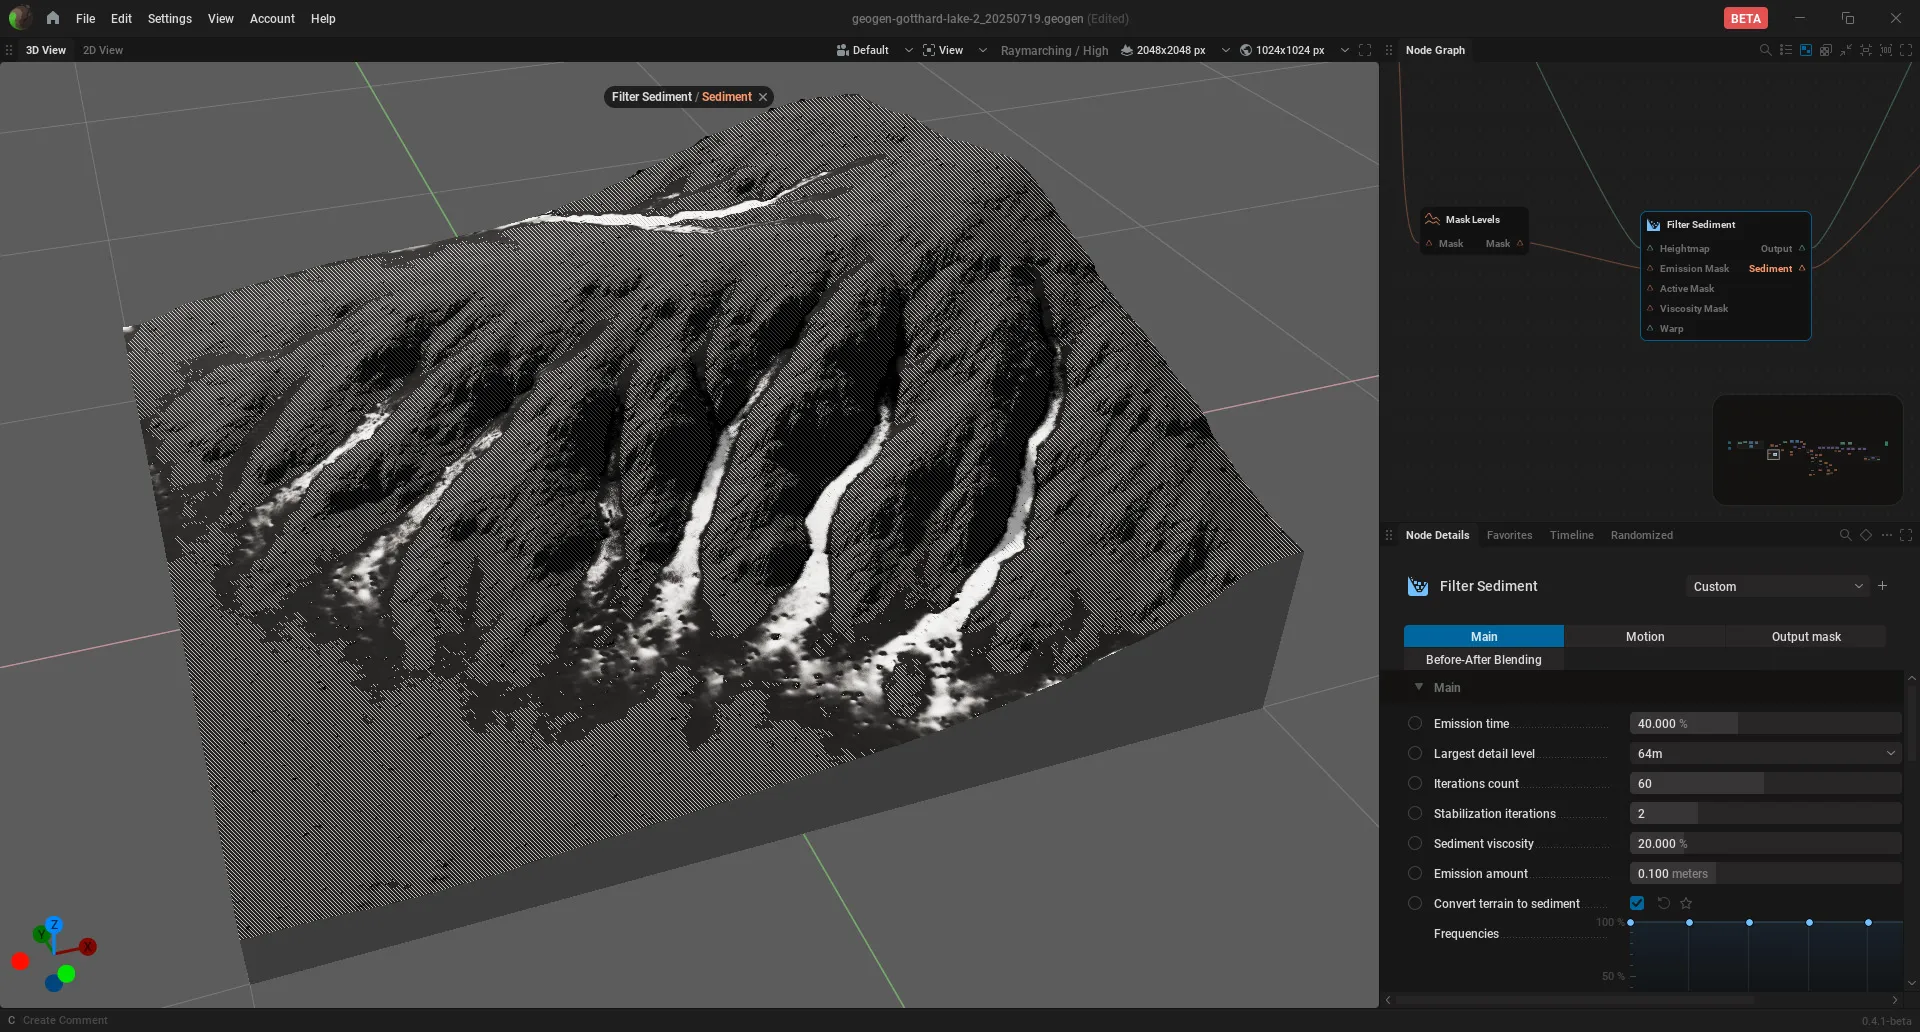Open search in the Node Details panel
Image resolution: width=1920 pixels, height=1032 pixels.
point(1846,535)
